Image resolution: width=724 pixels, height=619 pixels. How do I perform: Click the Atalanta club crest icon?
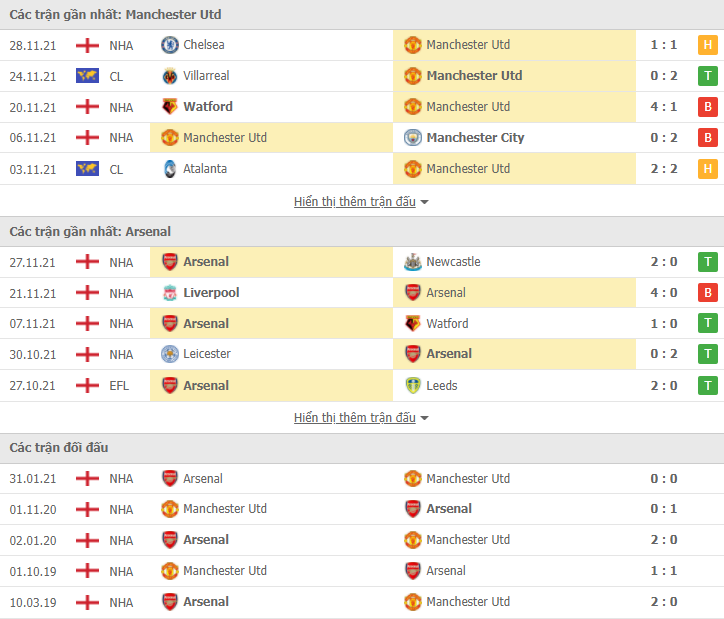tap(169, 169)
